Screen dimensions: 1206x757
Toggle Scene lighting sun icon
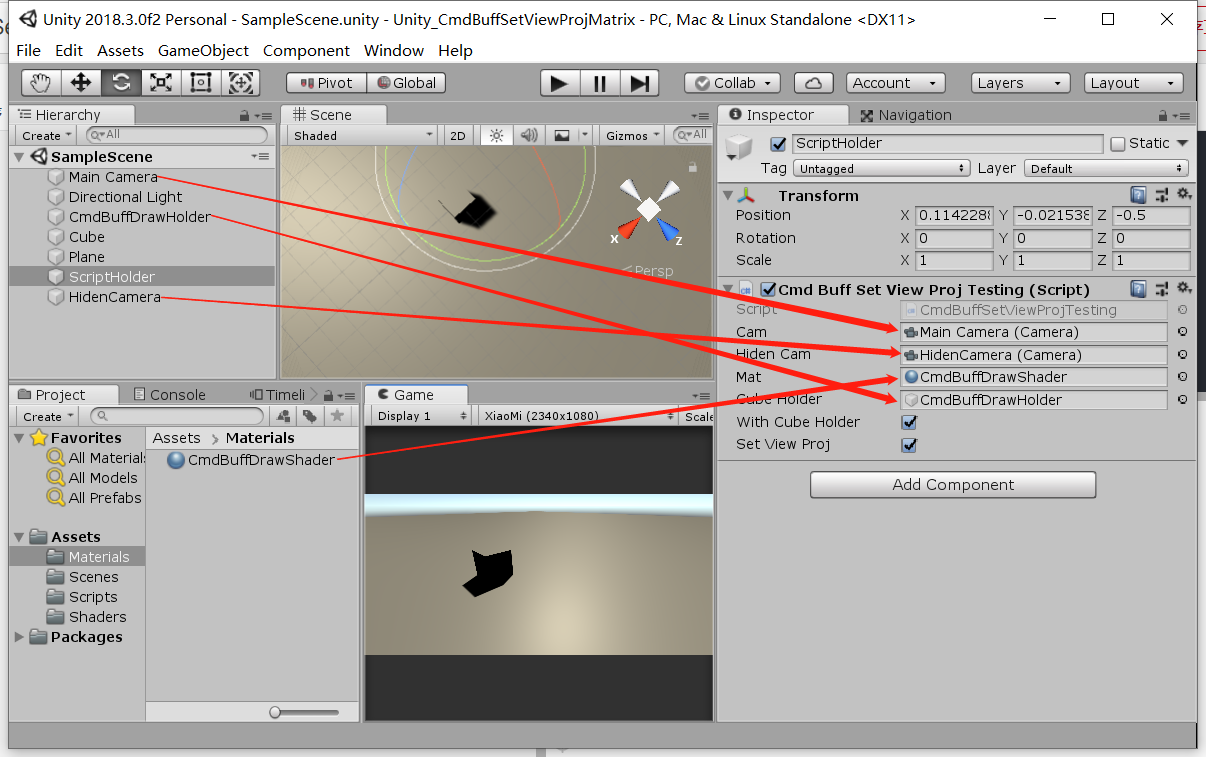pos(496,135)
